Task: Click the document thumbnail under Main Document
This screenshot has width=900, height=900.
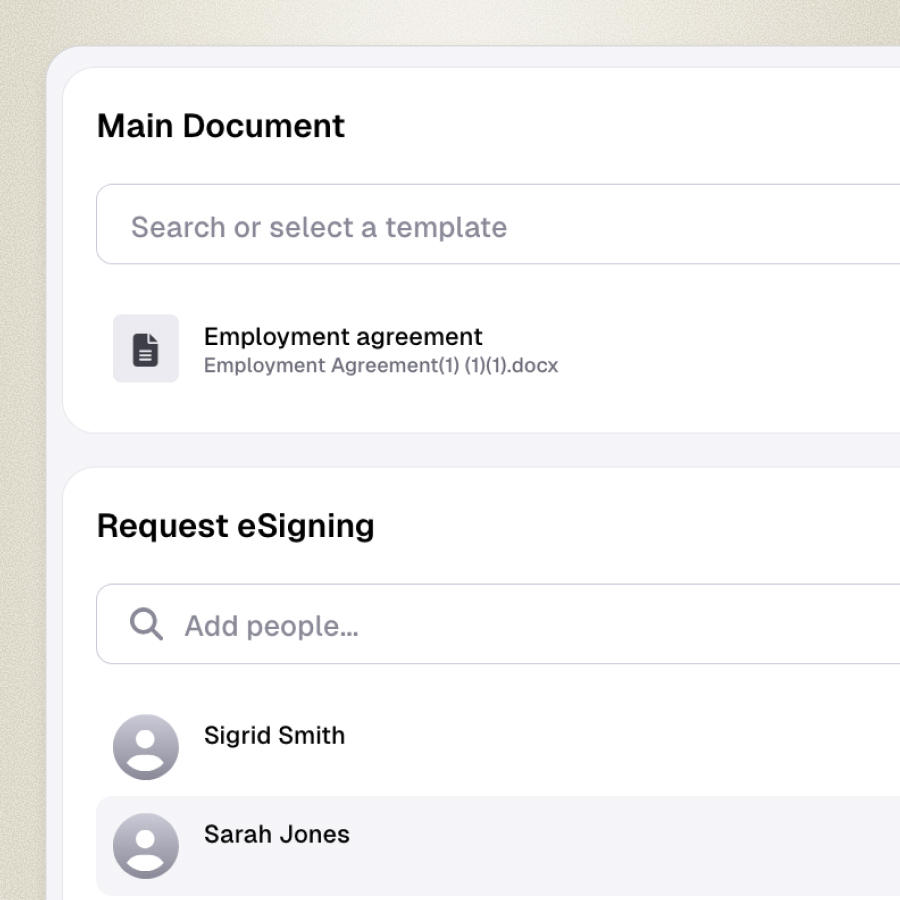Action: pyautogui.click(x=145, y=348)
